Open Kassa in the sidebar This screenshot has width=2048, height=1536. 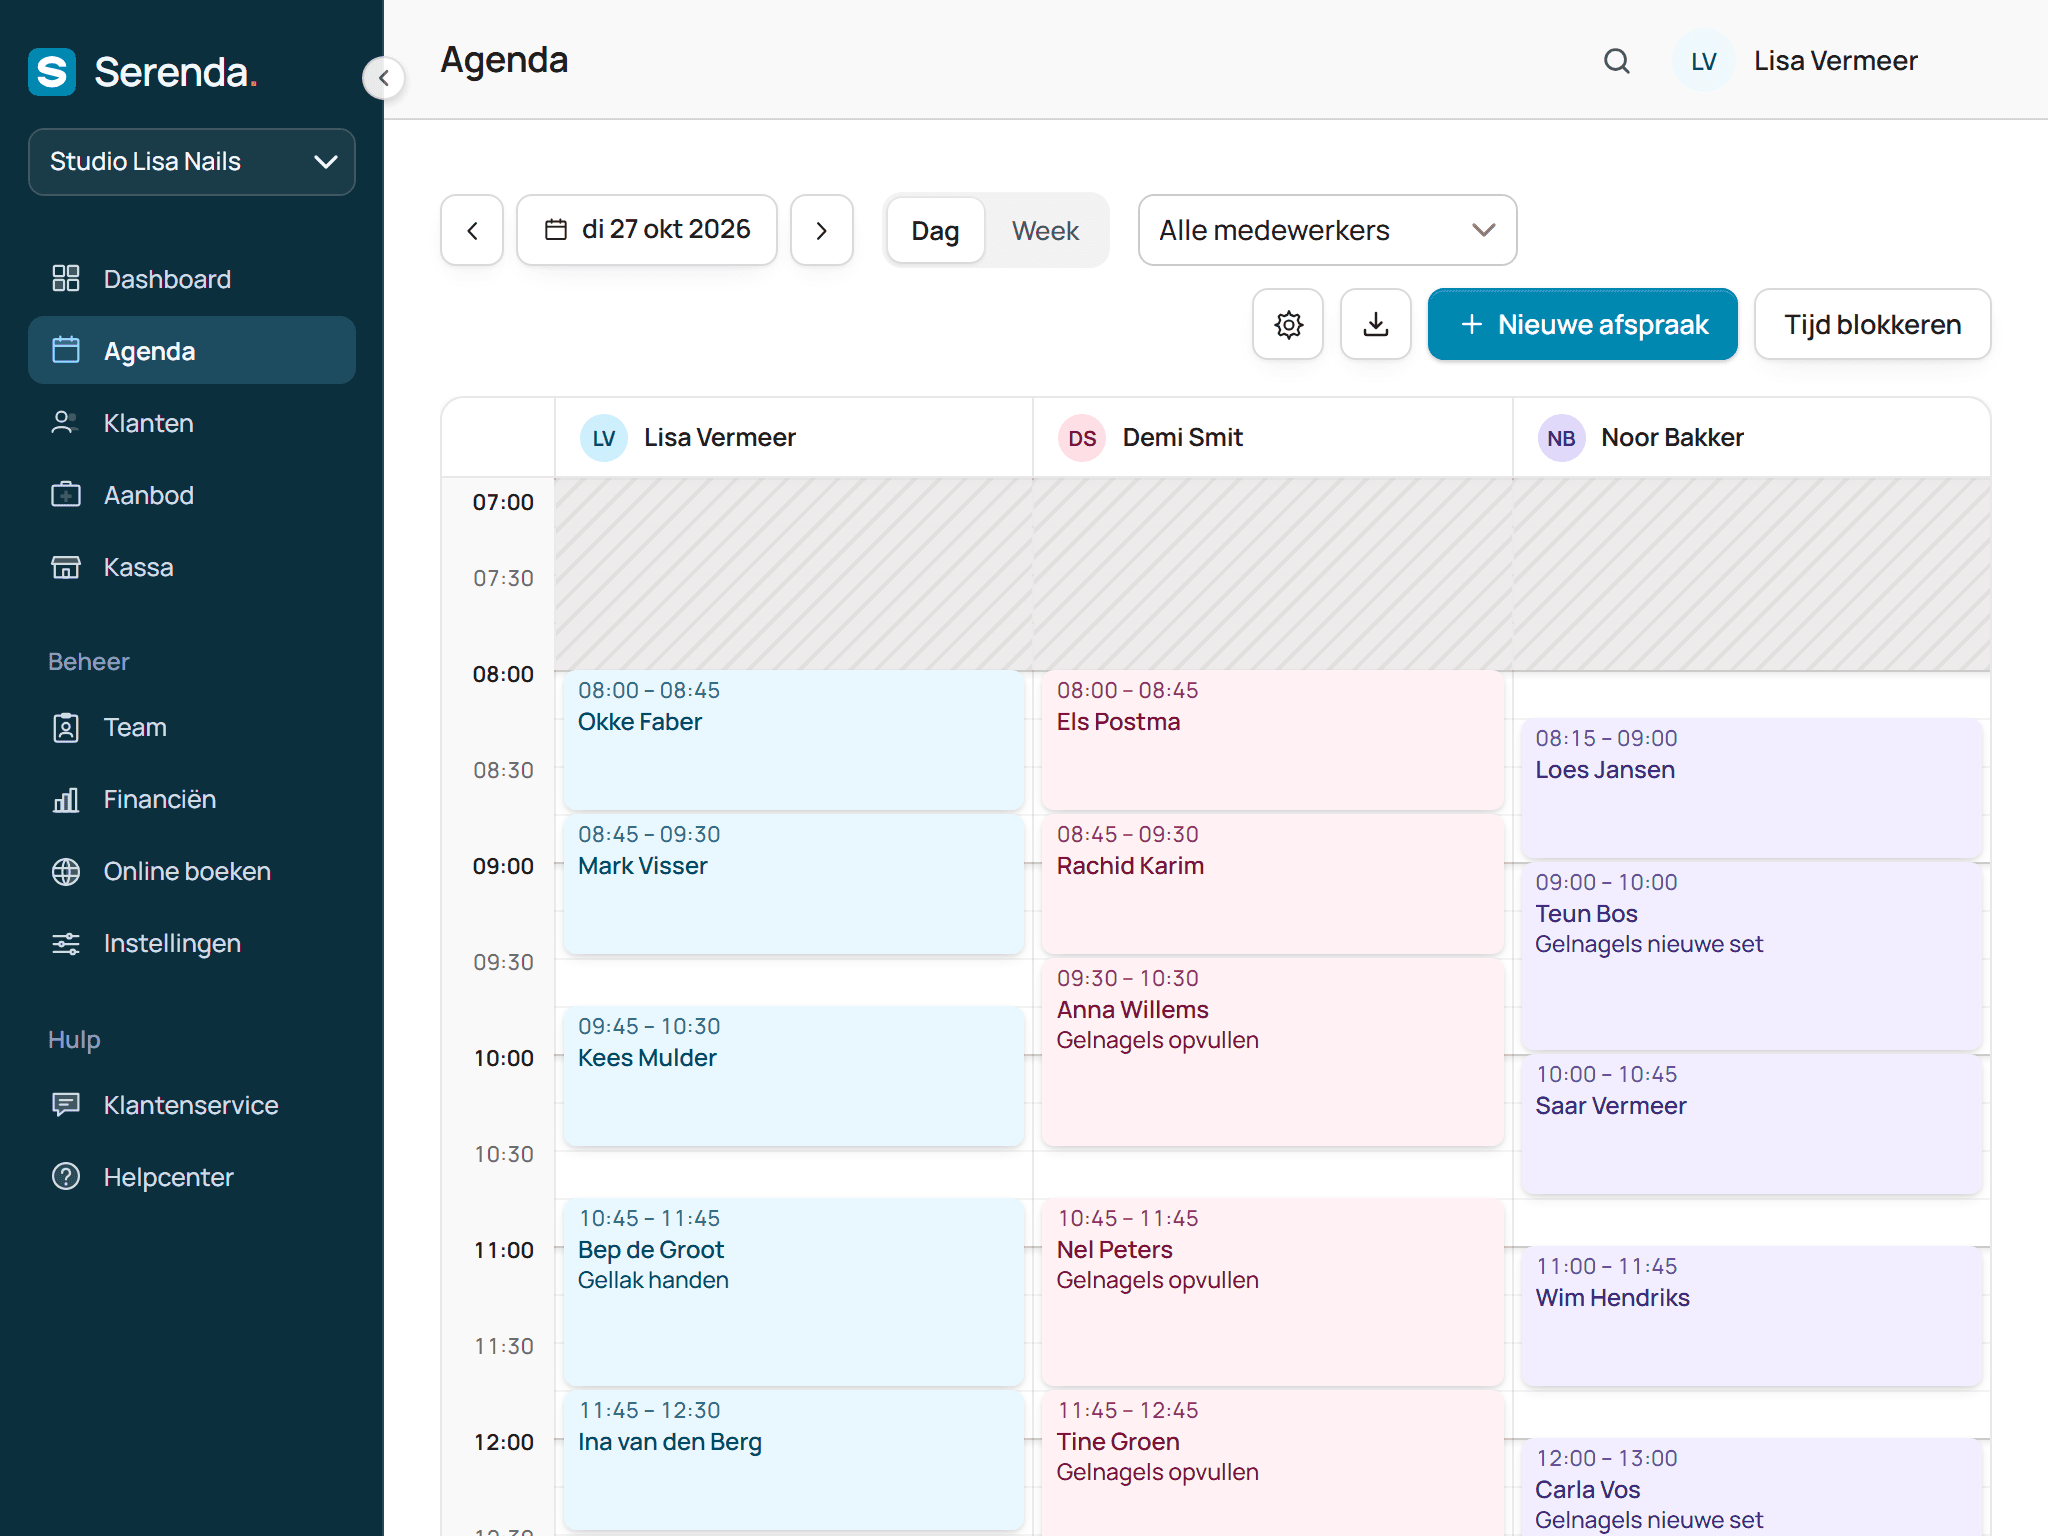(192, 566)
